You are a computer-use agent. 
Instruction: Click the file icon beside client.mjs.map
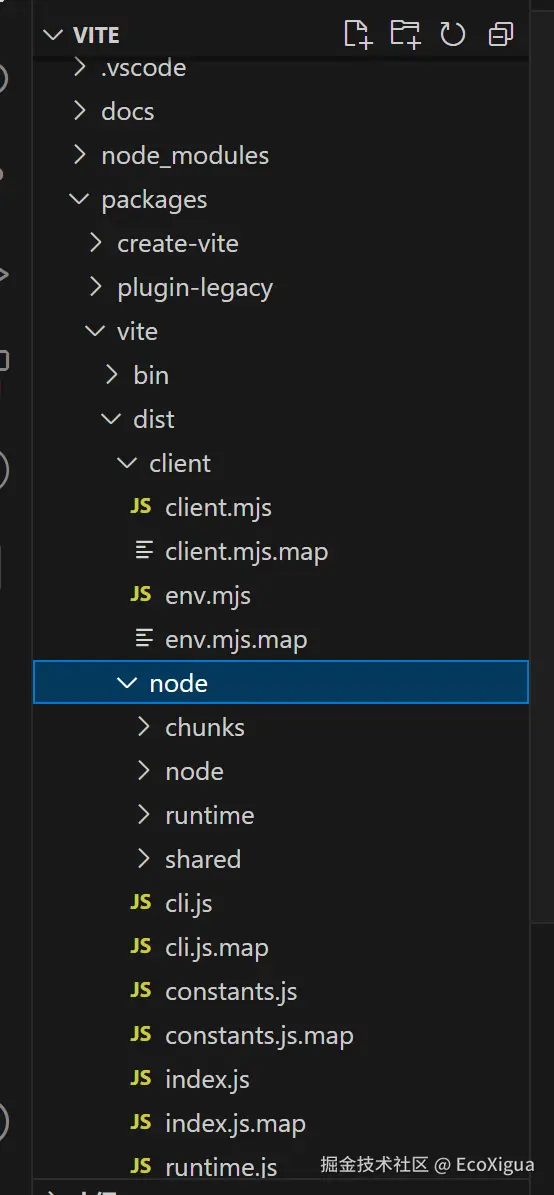click(143, 551)
